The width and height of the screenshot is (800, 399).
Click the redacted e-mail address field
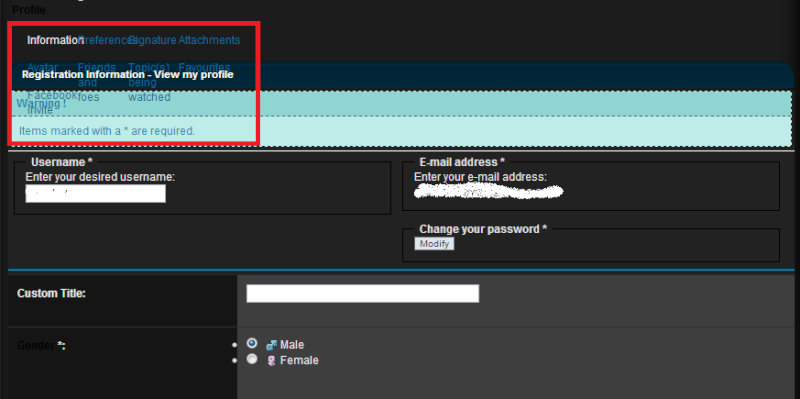[489, 191]
